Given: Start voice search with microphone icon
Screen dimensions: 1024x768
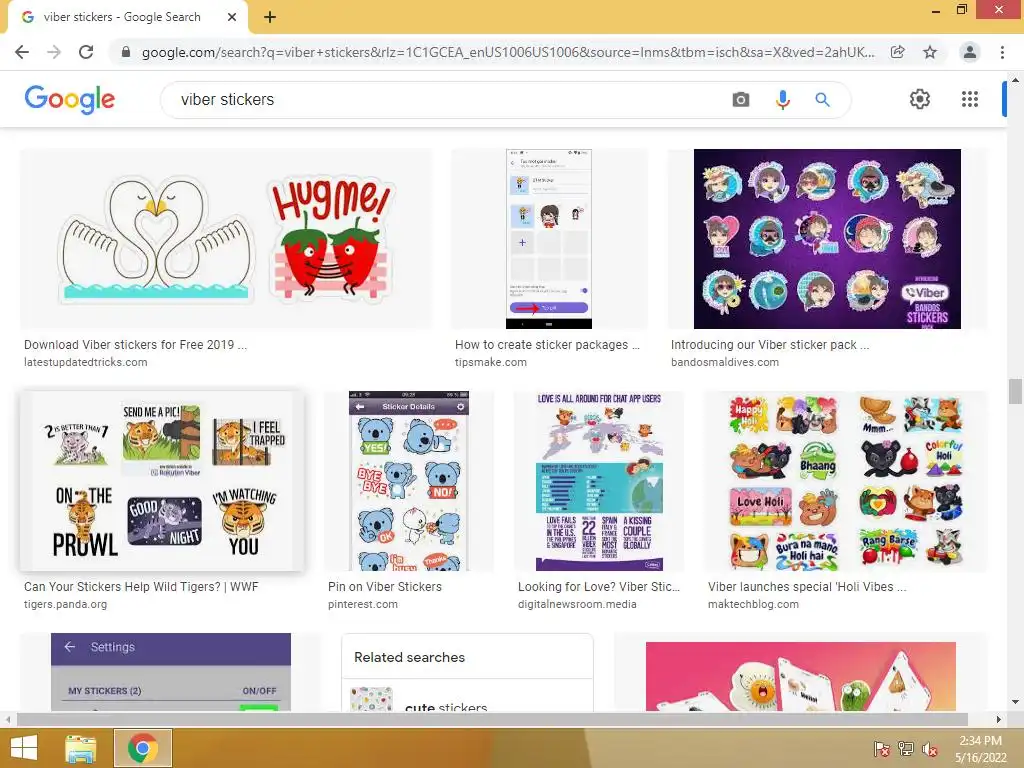Looking at the screenshot, I should coord(782,100).
